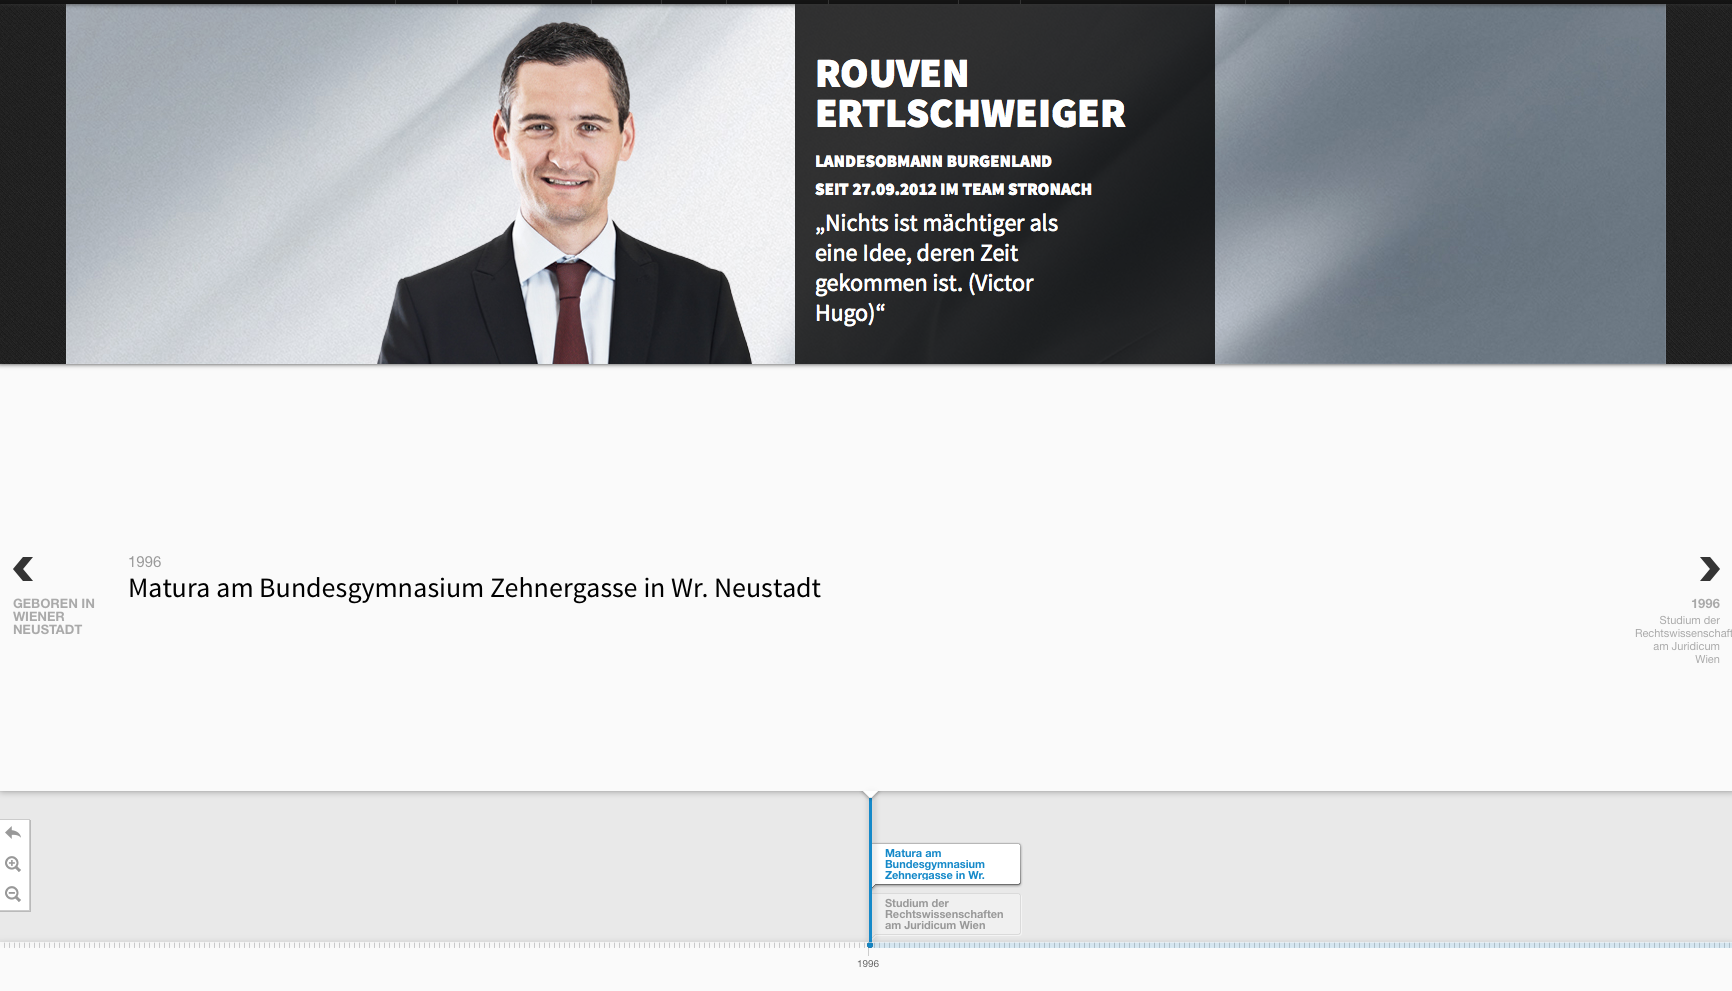Click the Victor Hugo quote text
This screenshot has height=991, width=1732.
[x=936, y=268]
